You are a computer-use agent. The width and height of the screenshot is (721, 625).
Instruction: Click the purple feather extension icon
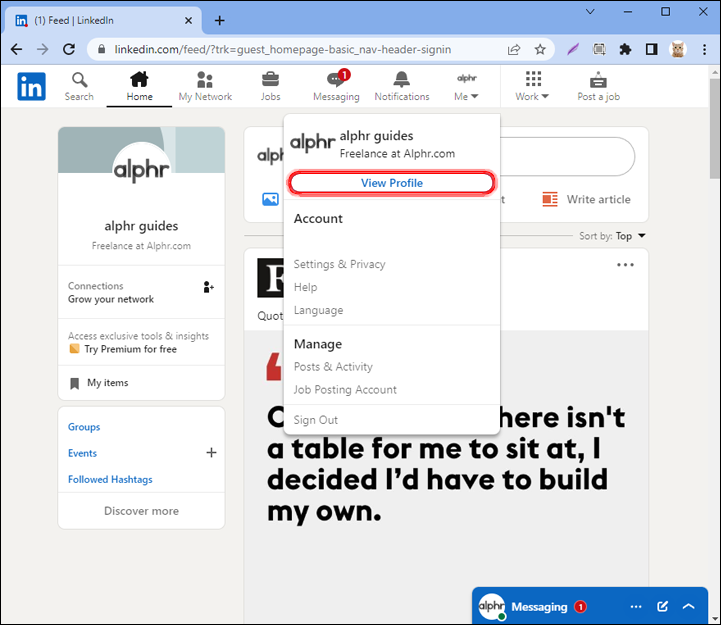[573, 49]
